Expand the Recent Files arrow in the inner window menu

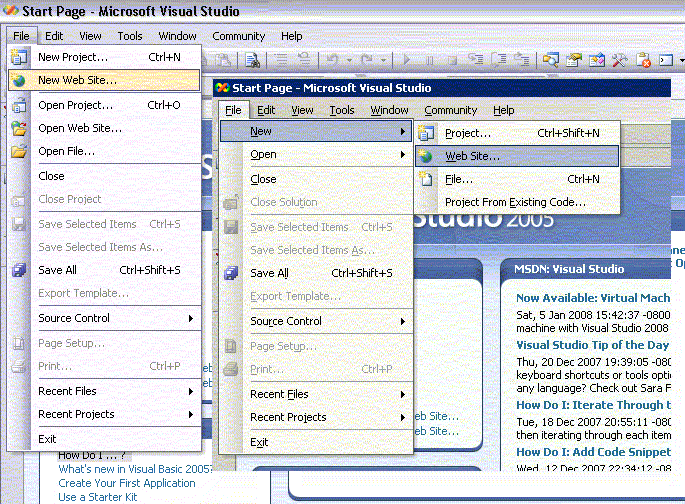tap(403, 394)
